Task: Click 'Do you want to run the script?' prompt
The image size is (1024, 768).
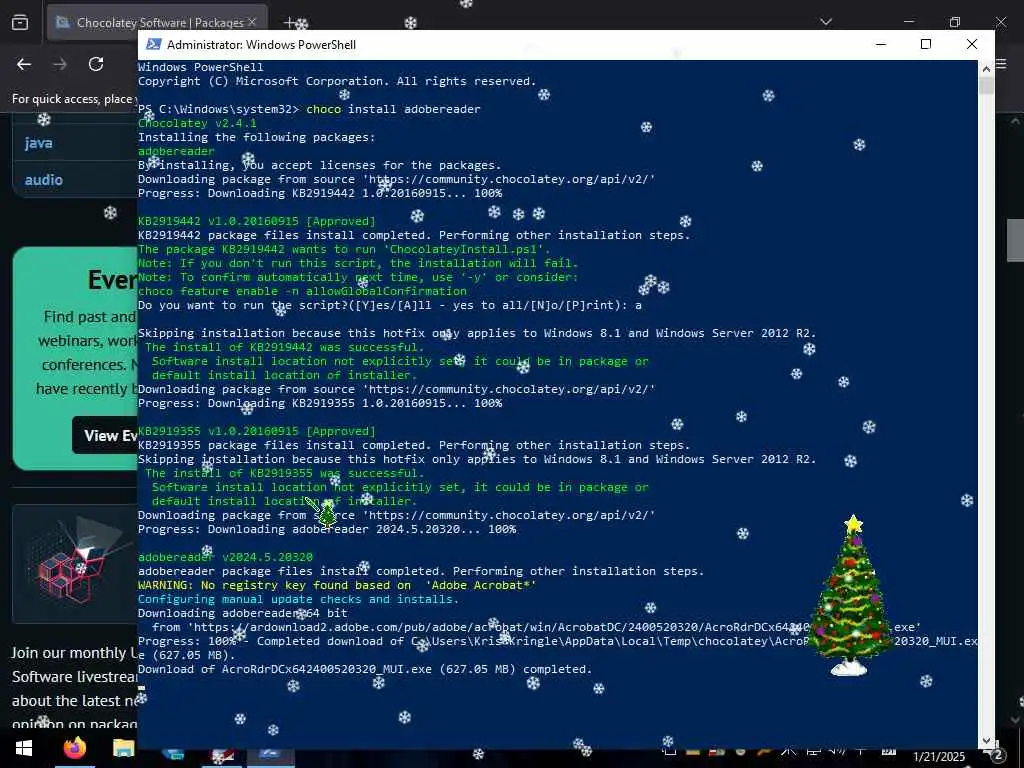Action: pyautogui.click(x=390, y=305)
